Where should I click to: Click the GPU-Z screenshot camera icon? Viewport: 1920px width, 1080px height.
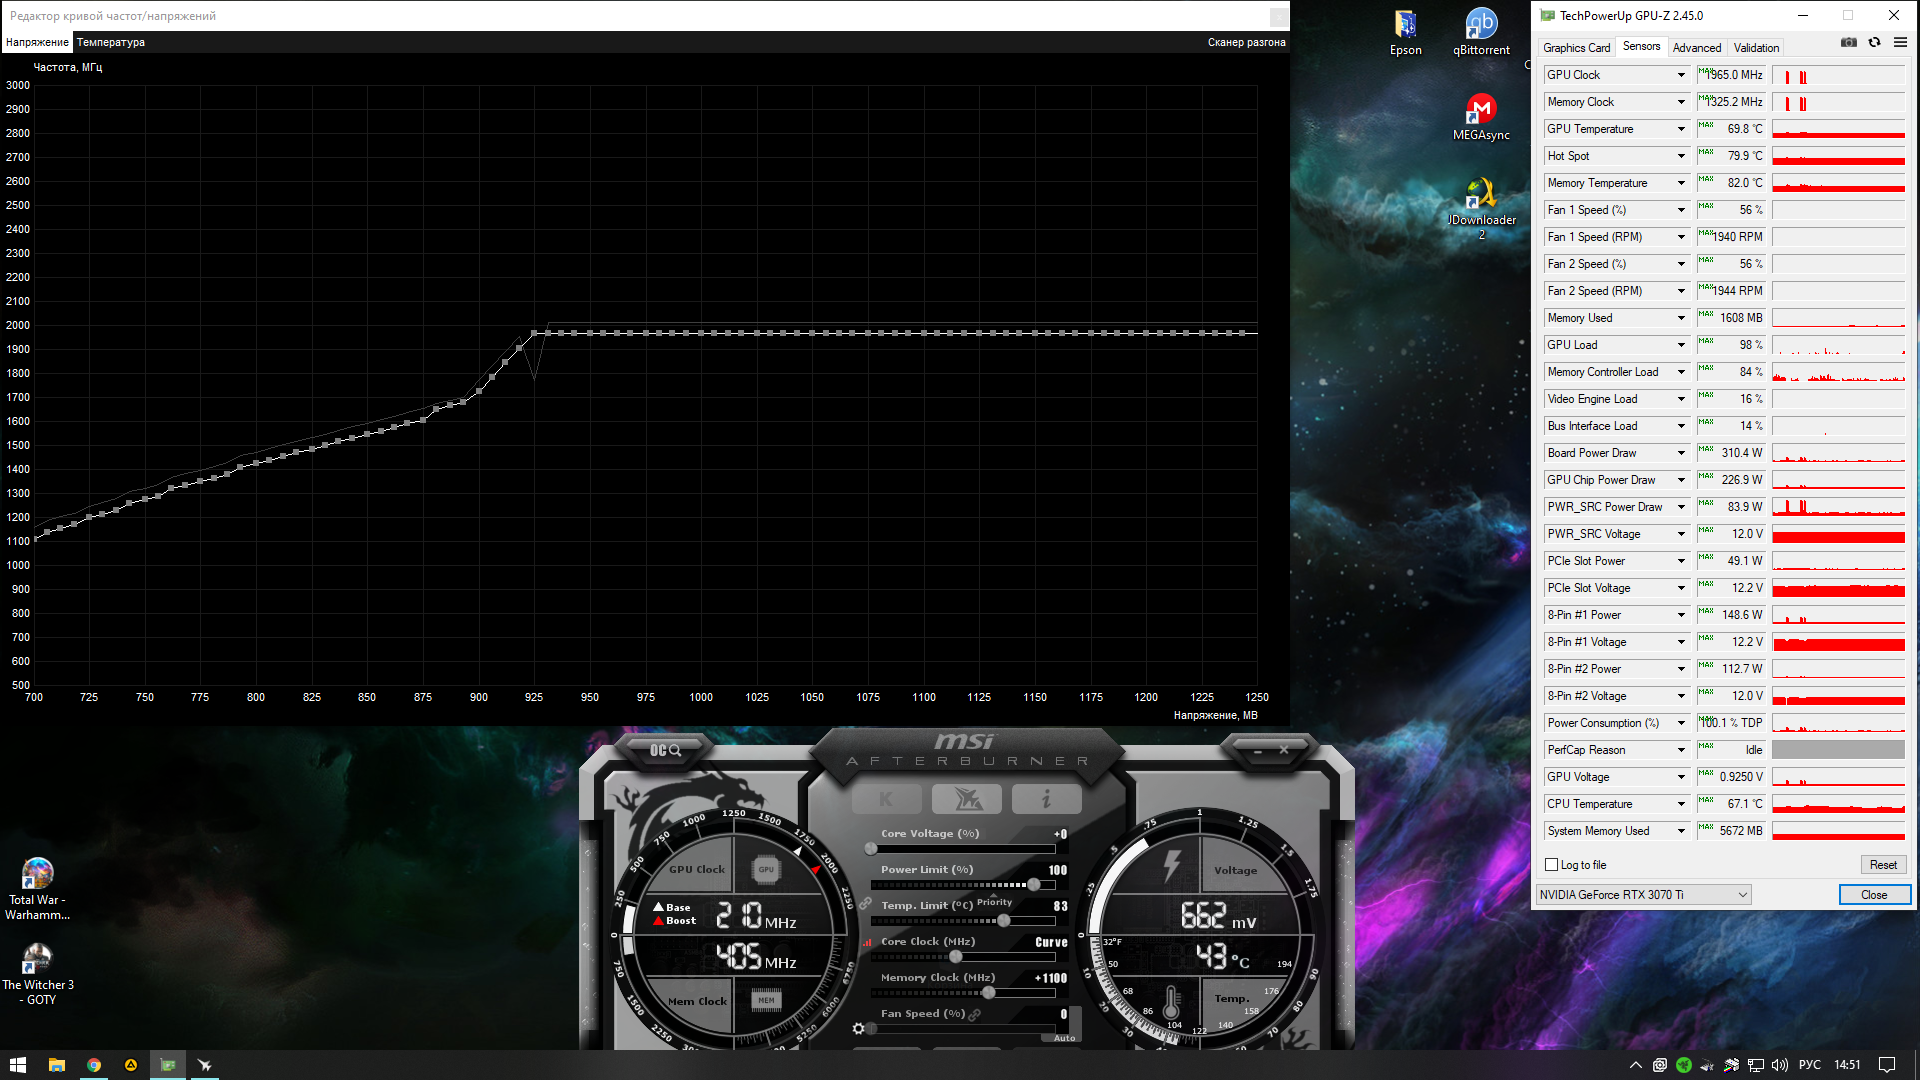coord(1849,42)
